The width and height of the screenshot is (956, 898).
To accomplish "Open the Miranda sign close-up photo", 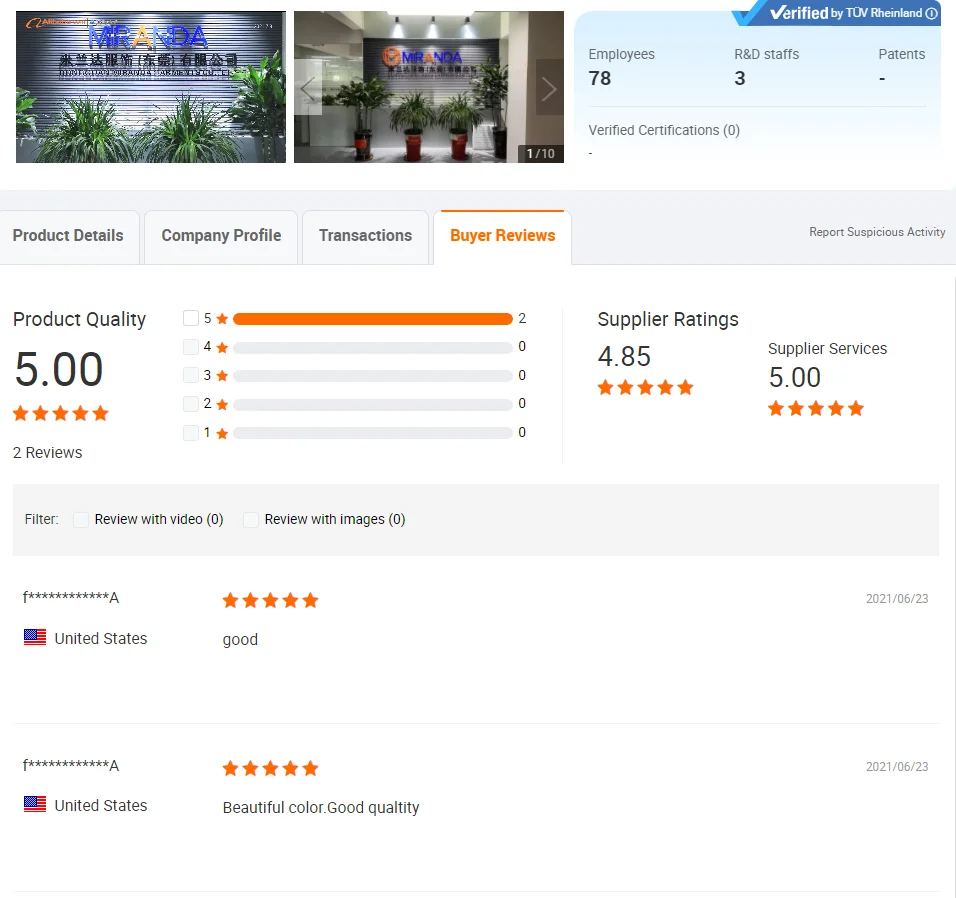I will pyautogui.click(x=151, y=87).
